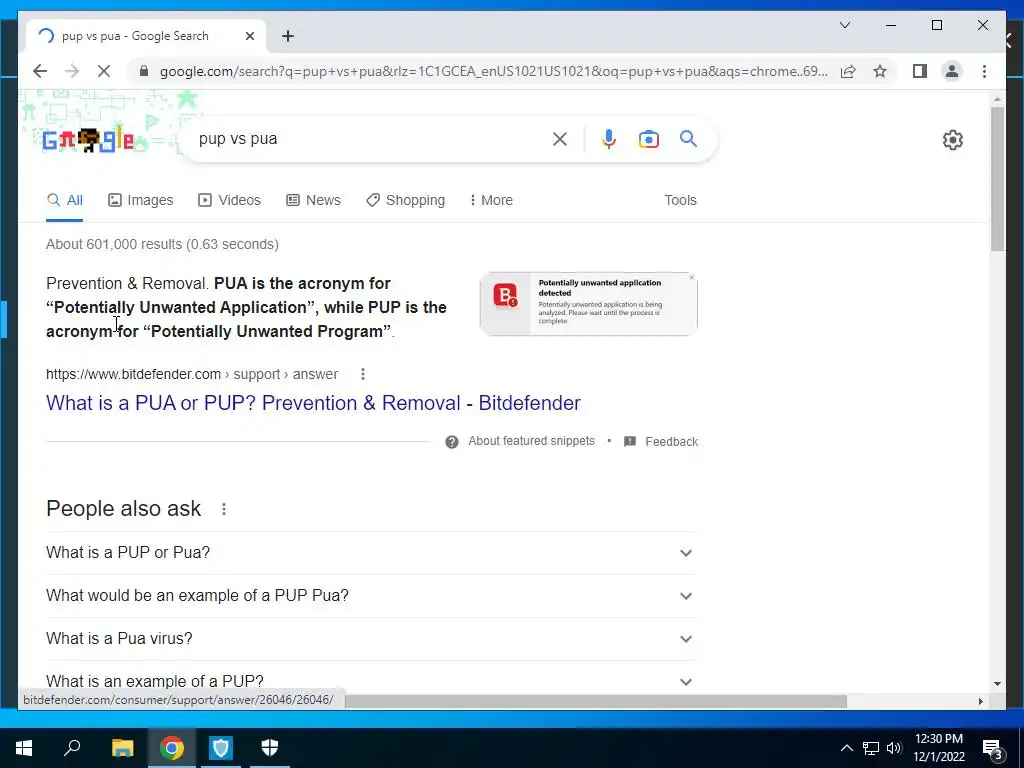The width and height of the screenshot is (1024, 768).
Task: Search by image camera icon
Action: (x=648, y=139)
